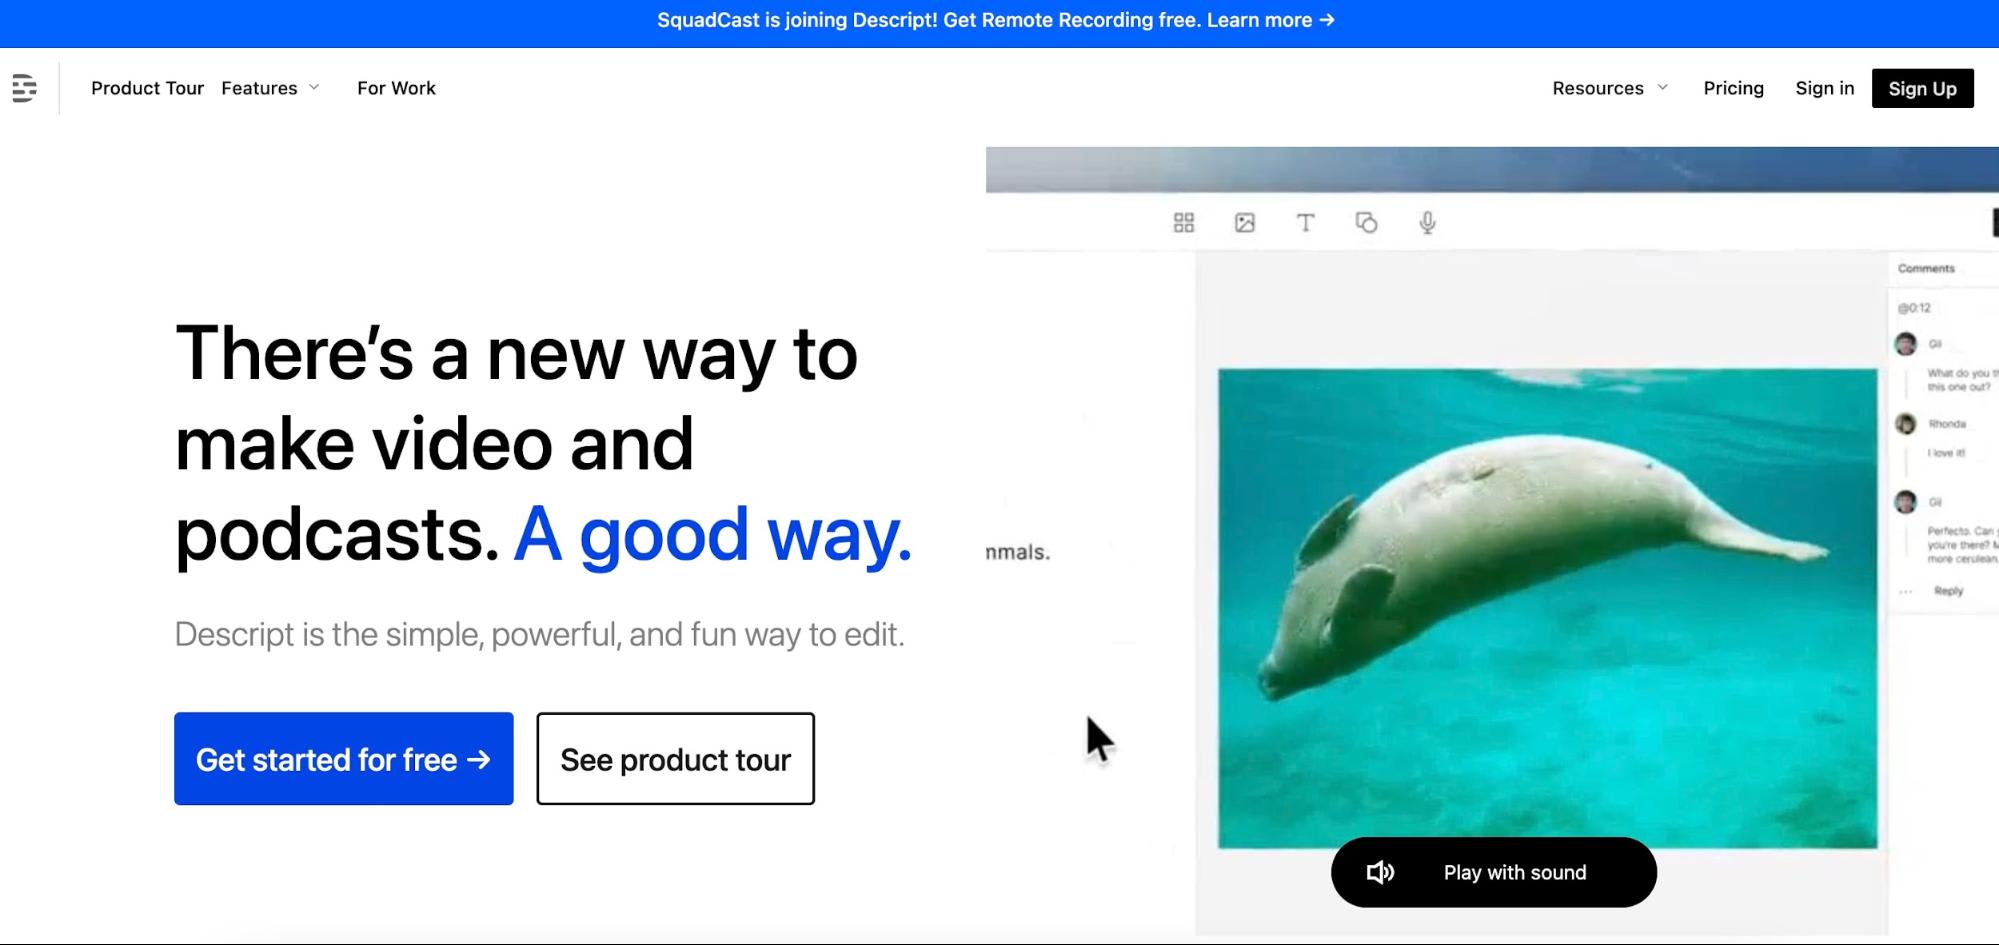
Task: Click See product tour button
Action: click(x=676, y=759)
